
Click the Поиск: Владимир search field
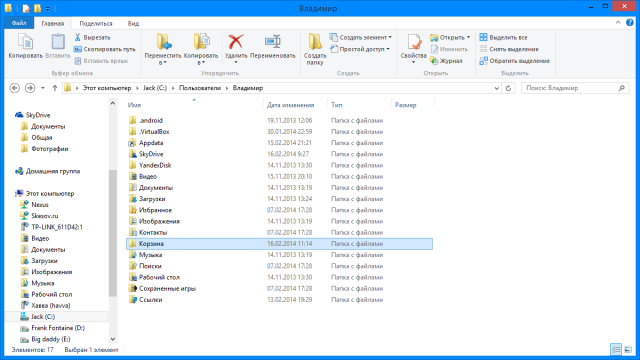tap(575, 88)
